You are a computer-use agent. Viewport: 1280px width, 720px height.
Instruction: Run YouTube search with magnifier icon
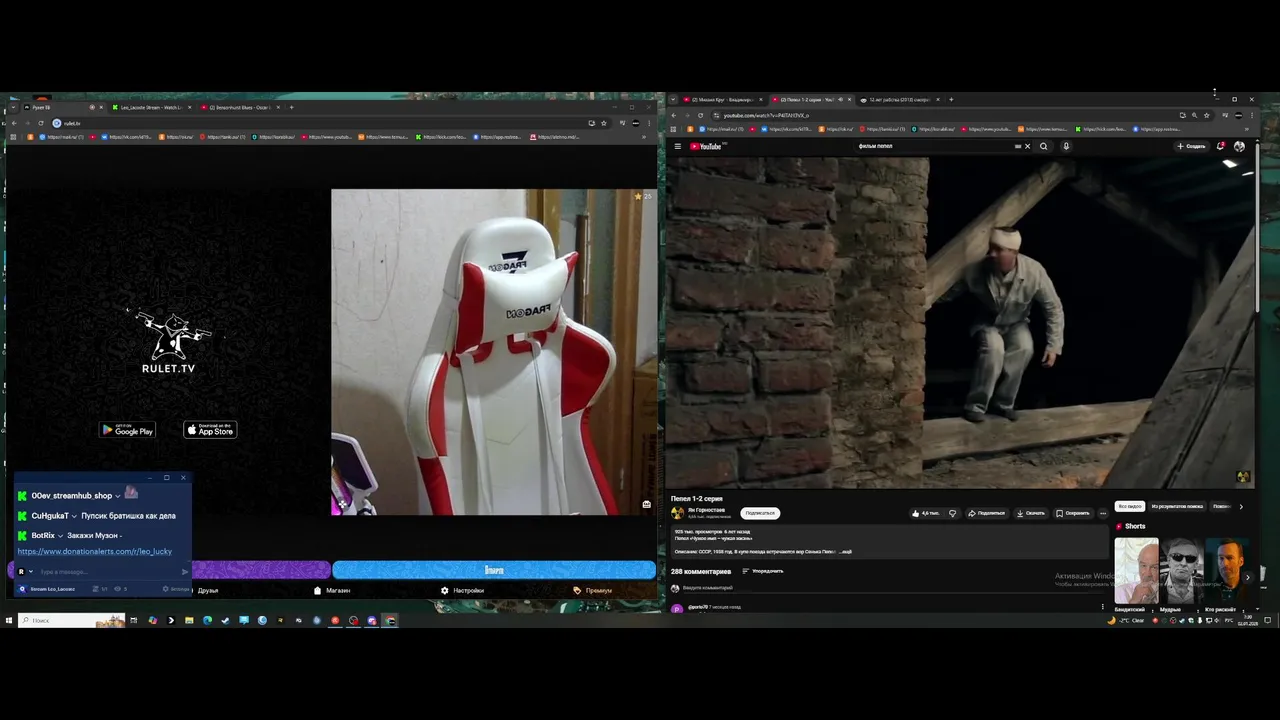point(1043,146)
